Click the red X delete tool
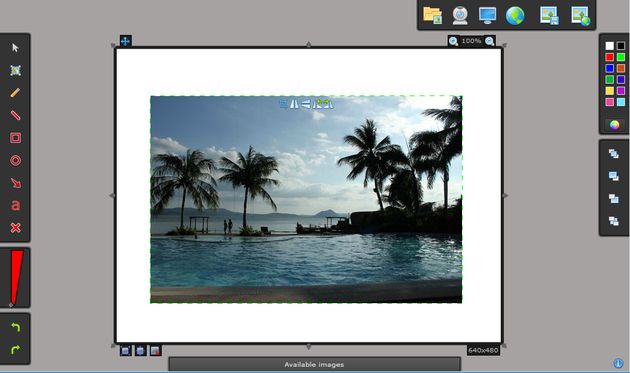Viewport: 630px width, 373px height. pos(15,228)
